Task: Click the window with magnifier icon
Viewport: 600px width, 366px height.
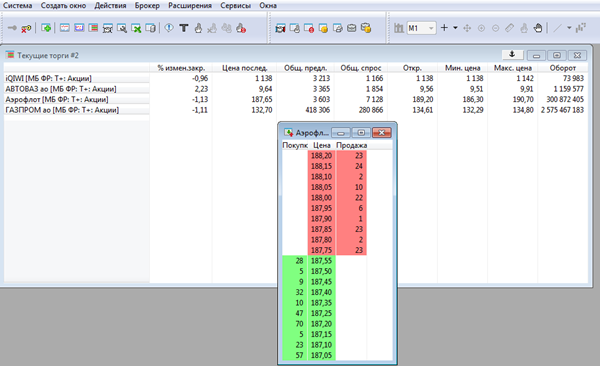Action: (x=122, y=28)
